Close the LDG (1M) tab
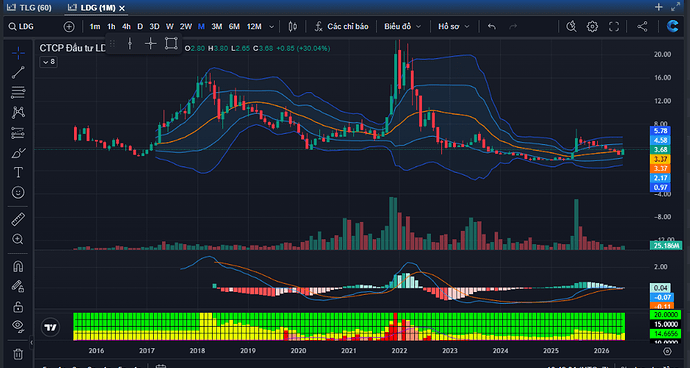This screenshot has width=690, height=368. pyautogui.click(x=122, y=8)
